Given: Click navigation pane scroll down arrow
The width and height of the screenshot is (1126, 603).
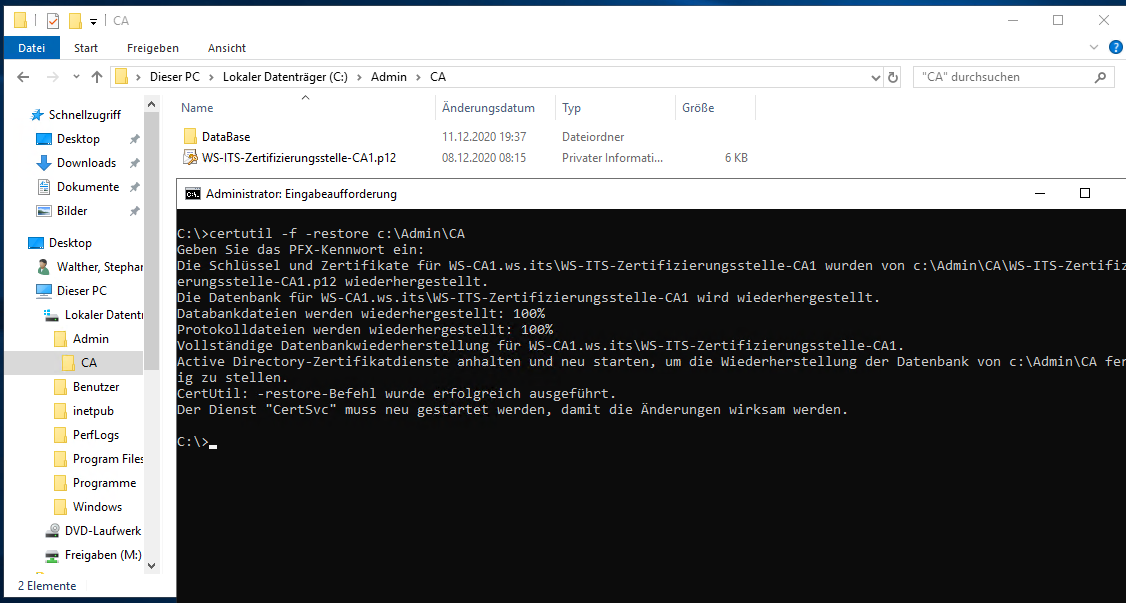Looking at the screenshot, I should pyautogui.click(x=152, y=566).
